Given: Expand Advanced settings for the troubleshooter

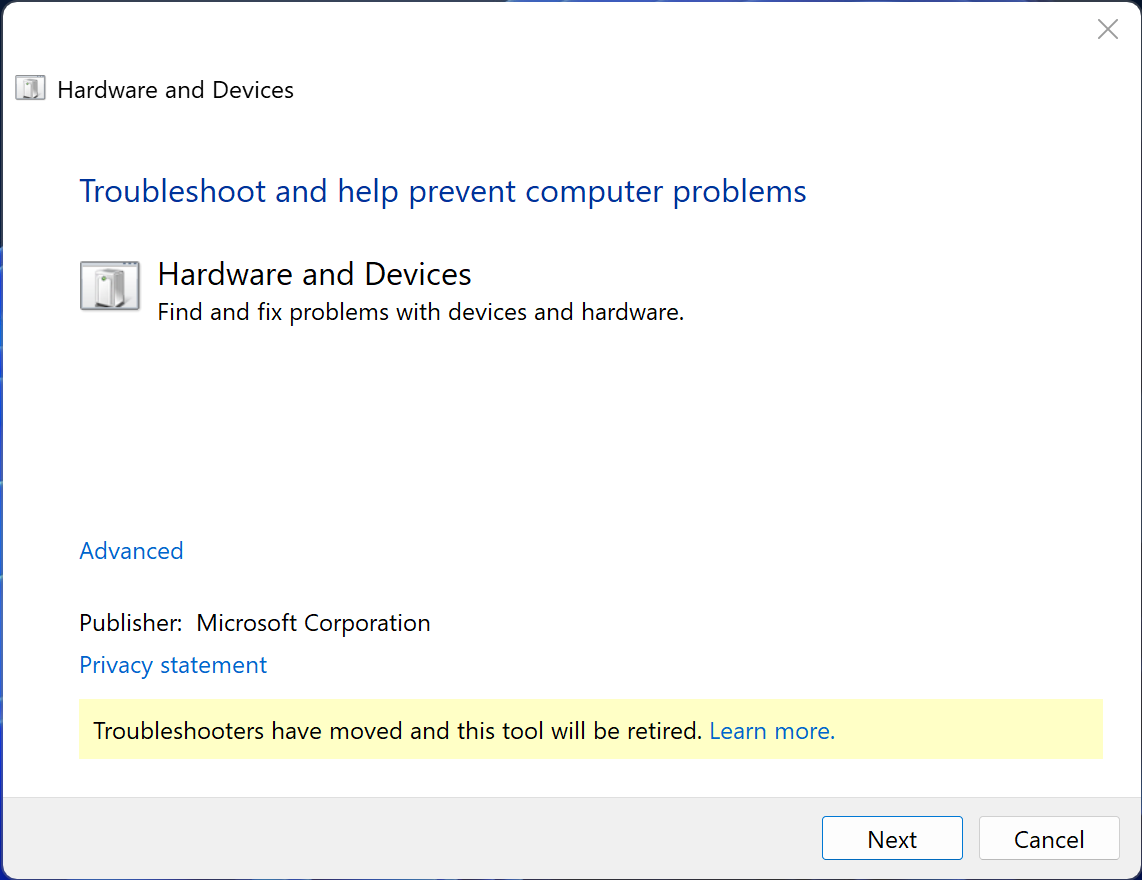Looking at the screenshot, I should pos(131,551).
